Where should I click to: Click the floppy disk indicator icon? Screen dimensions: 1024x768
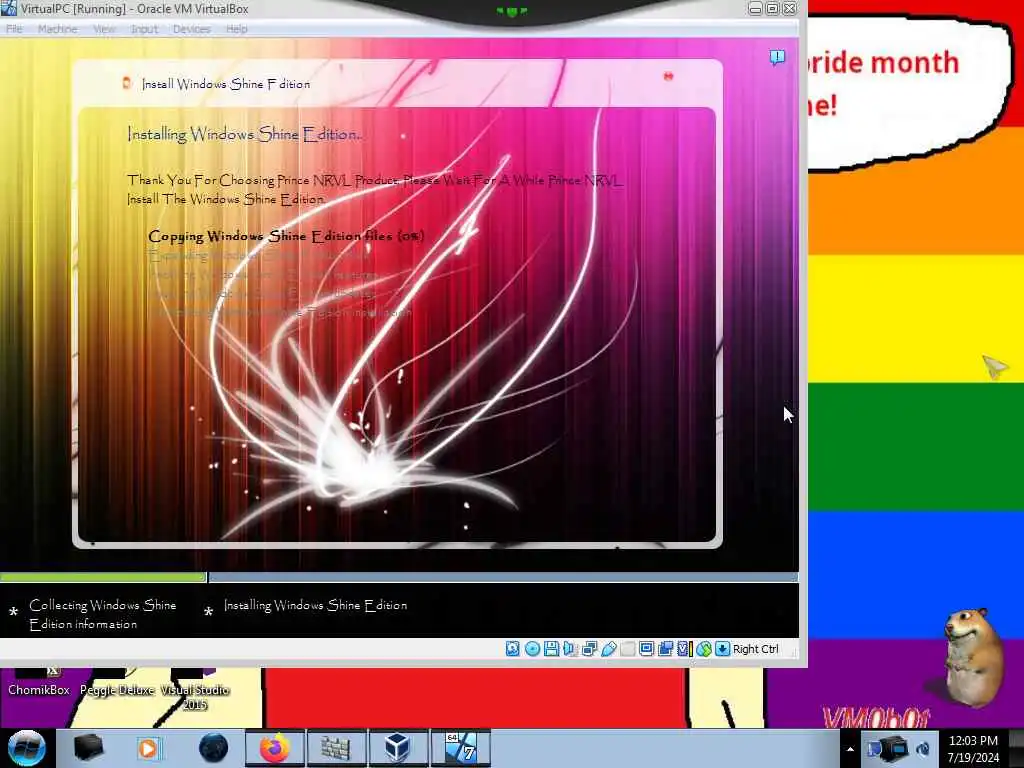pyautogui.click(x=551, y=648)
